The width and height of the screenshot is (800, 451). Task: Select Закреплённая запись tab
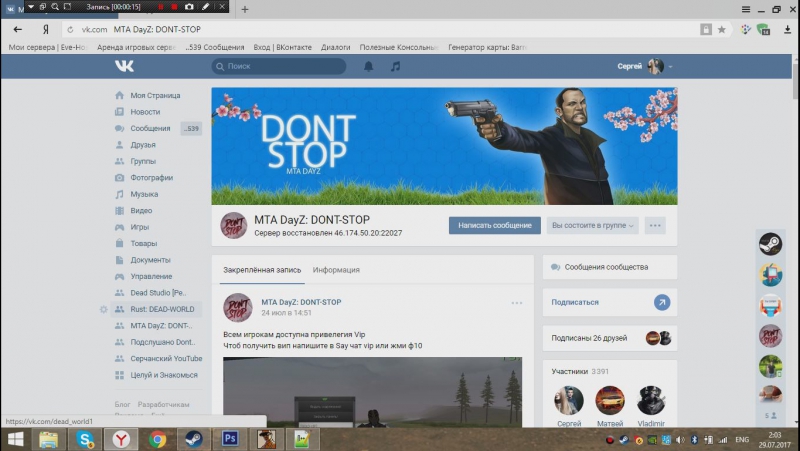tap(262, 270)
